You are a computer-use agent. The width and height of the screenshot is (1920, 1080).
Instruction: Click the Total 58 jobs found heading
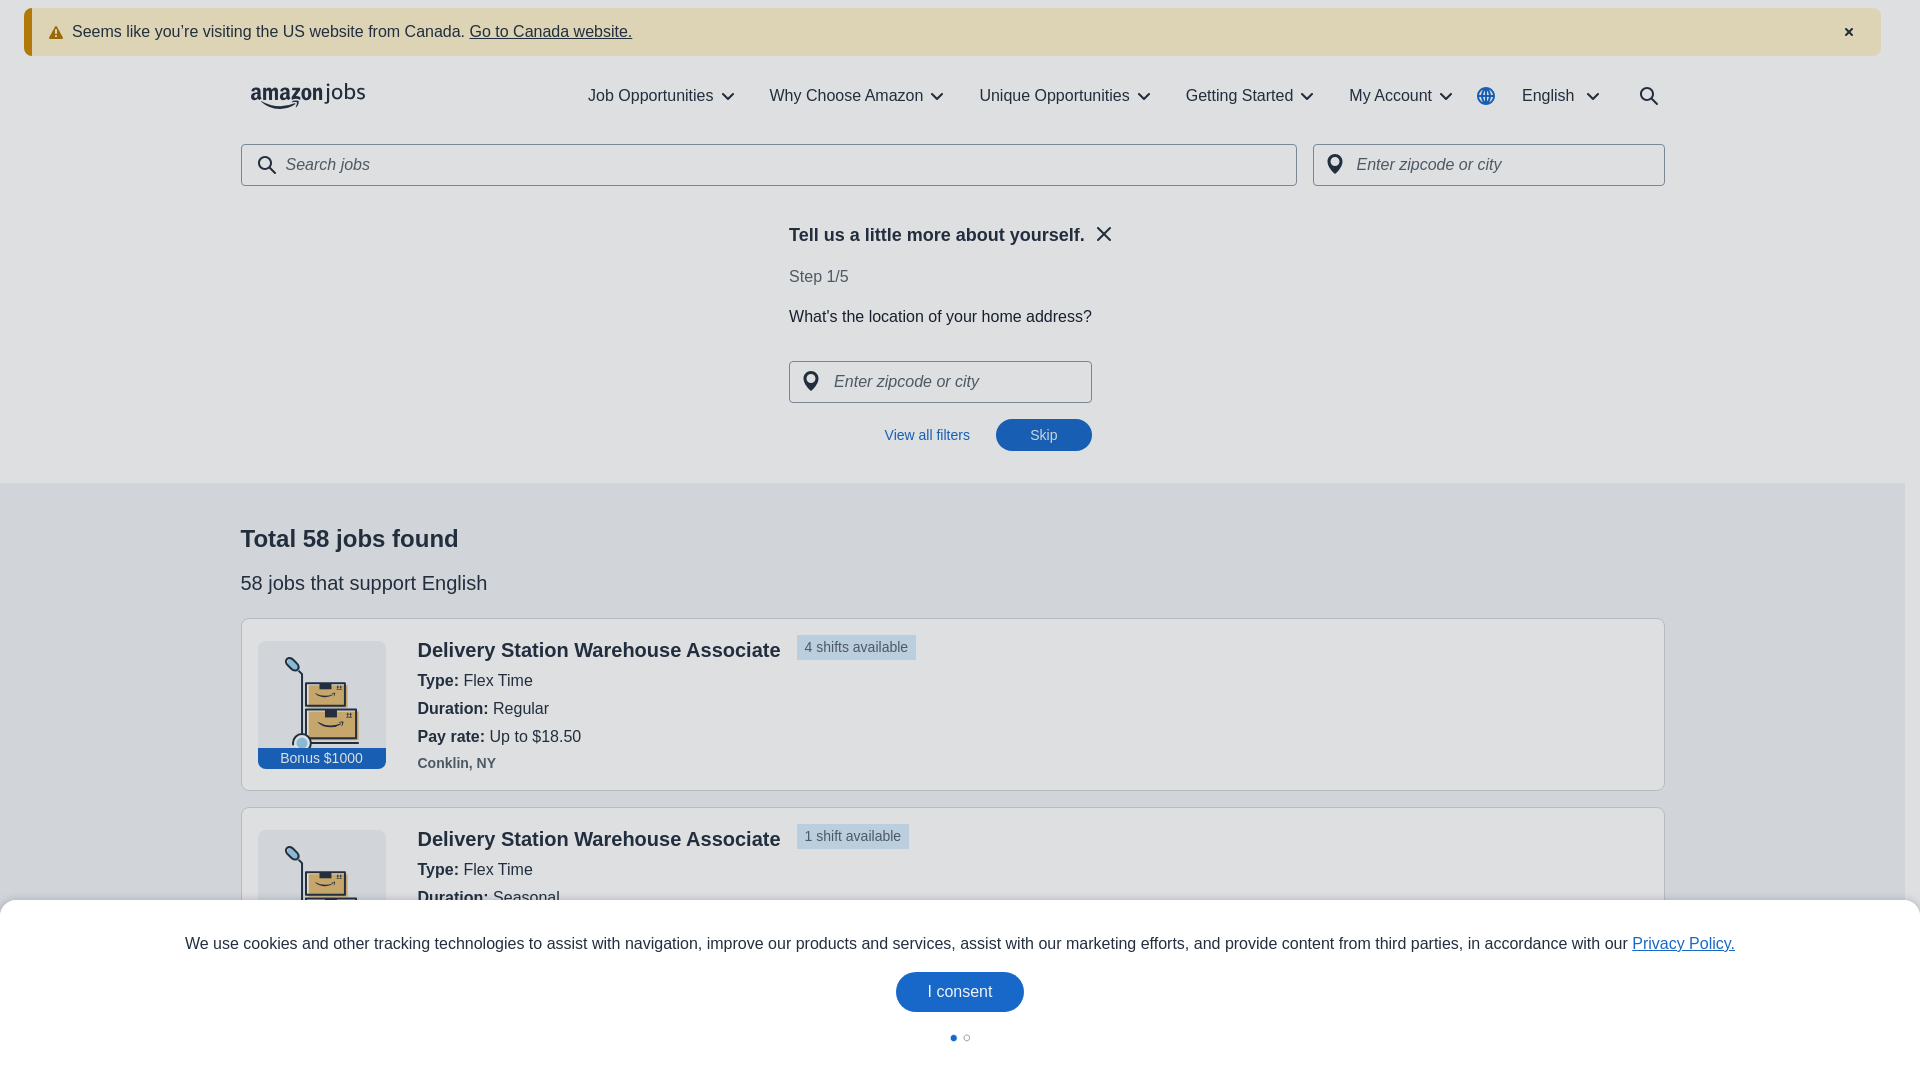coord(350,539)
